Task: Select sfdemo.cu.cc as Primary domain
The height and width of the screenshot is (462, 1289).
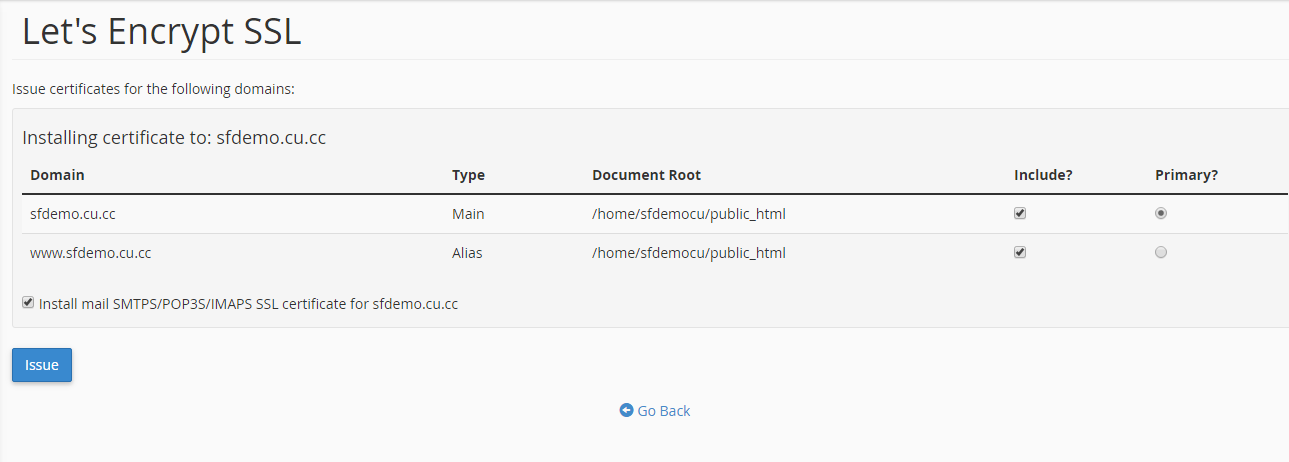Action: click(1161, 213)
